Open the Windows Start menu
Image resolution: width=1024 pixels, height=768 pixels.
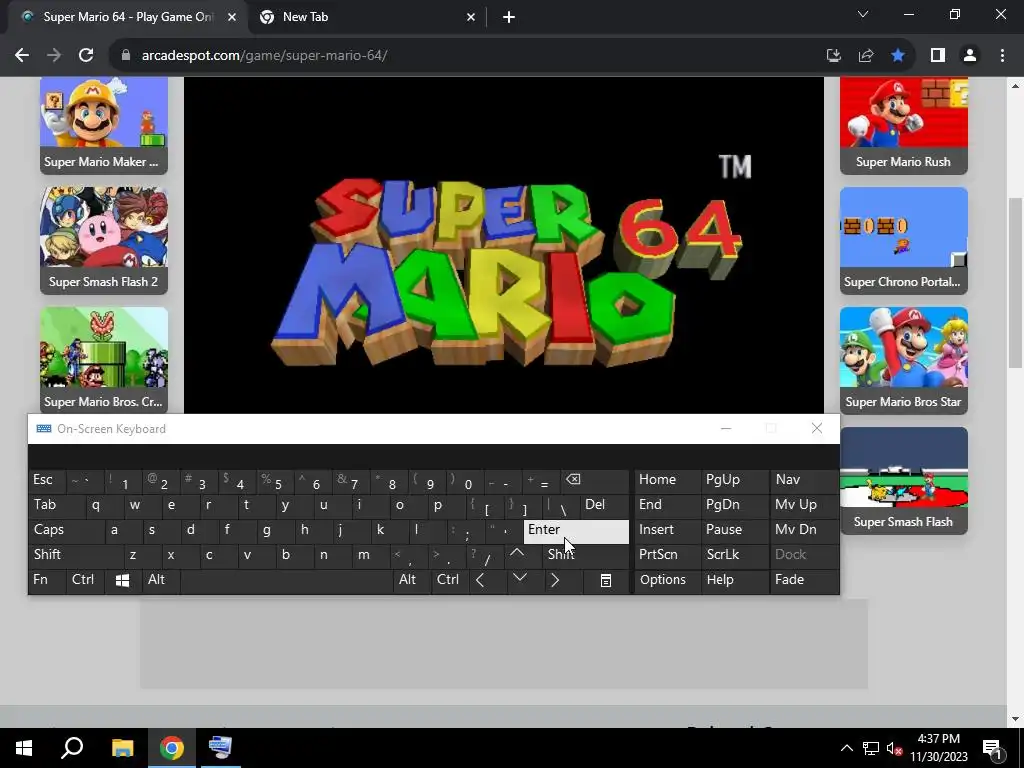[24, 748]
